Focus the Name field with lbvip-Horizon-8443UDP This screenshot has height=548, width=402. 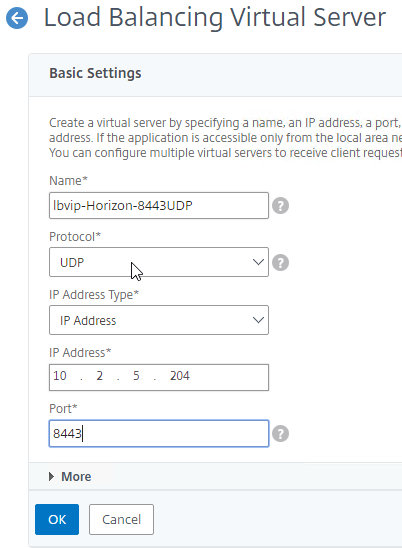(159, 206)
